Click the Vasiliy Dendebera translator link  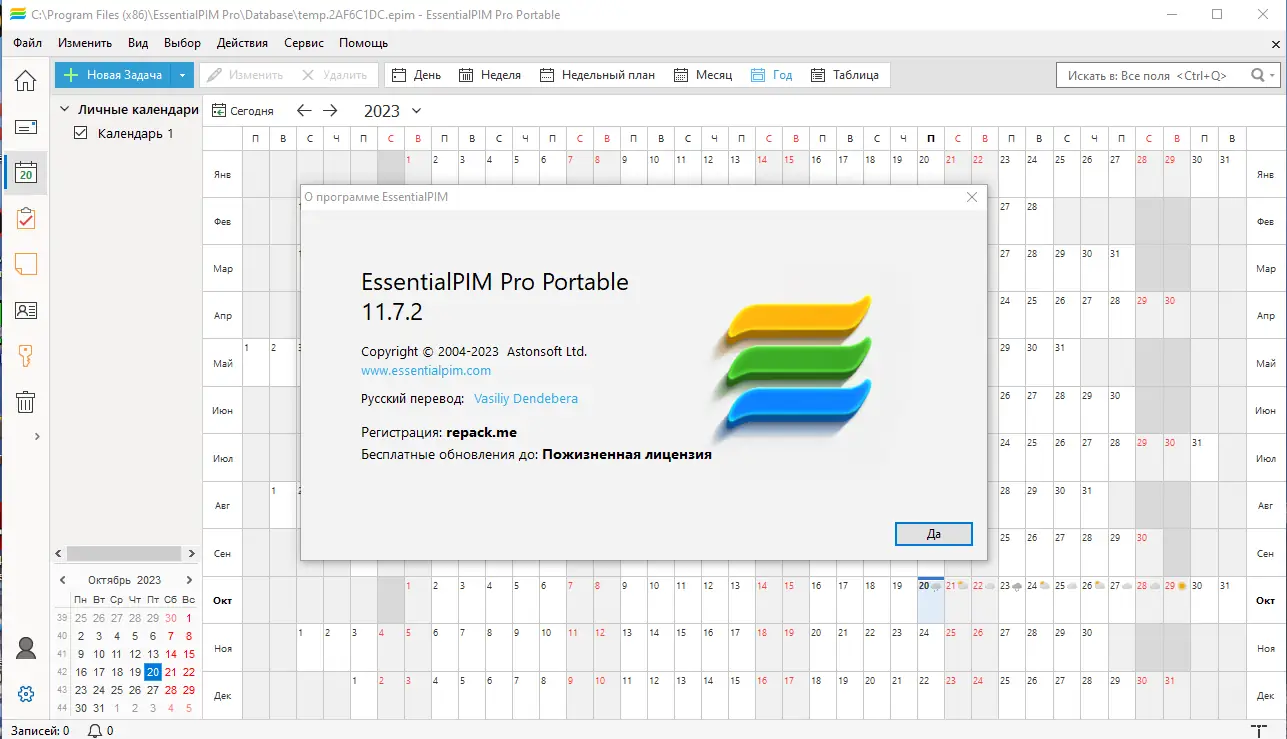[x=526, y=398]
